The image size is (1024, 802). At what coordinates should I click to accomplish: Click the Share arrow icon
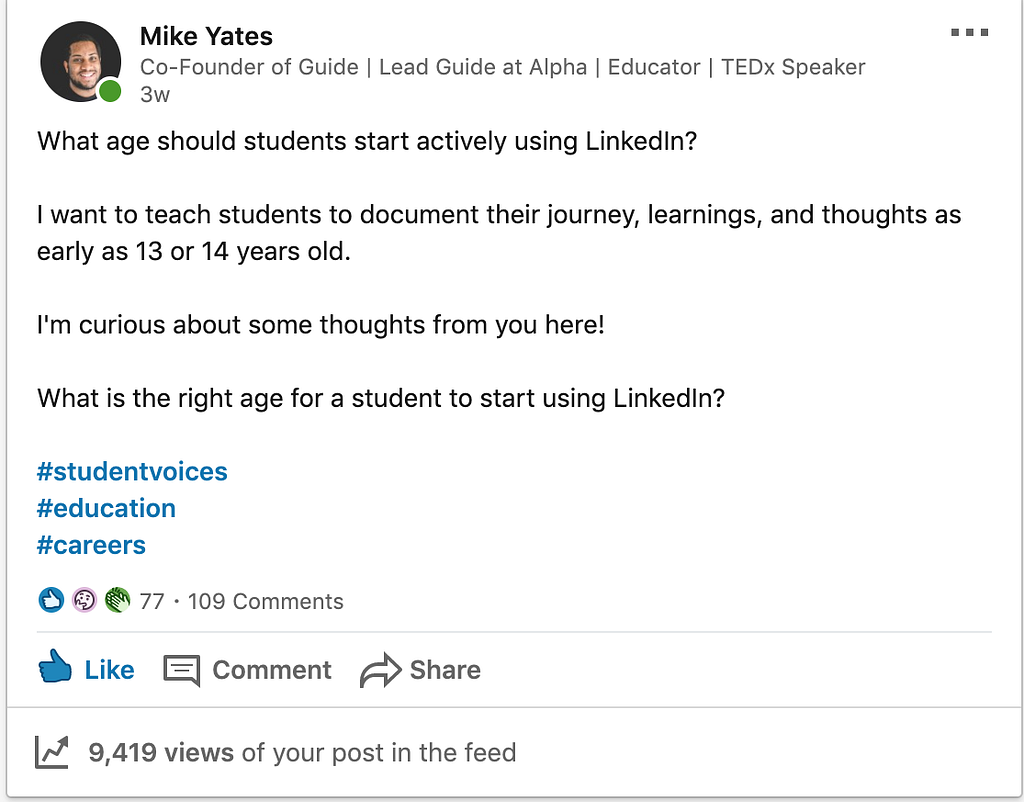[x=380, y=670]
